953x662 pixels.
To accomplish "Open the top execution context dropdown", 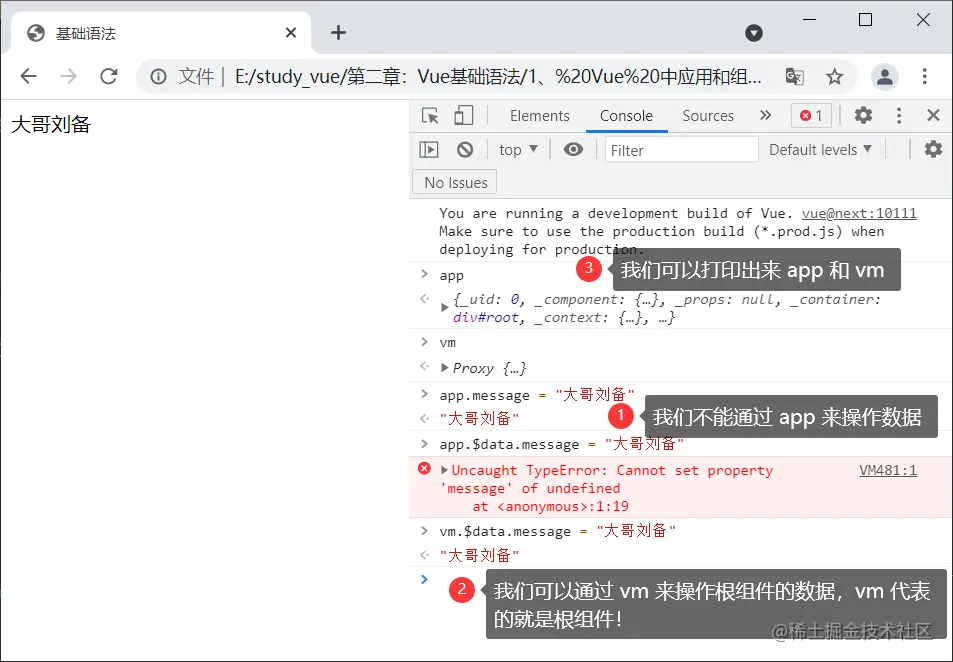I will pos(517,149).
